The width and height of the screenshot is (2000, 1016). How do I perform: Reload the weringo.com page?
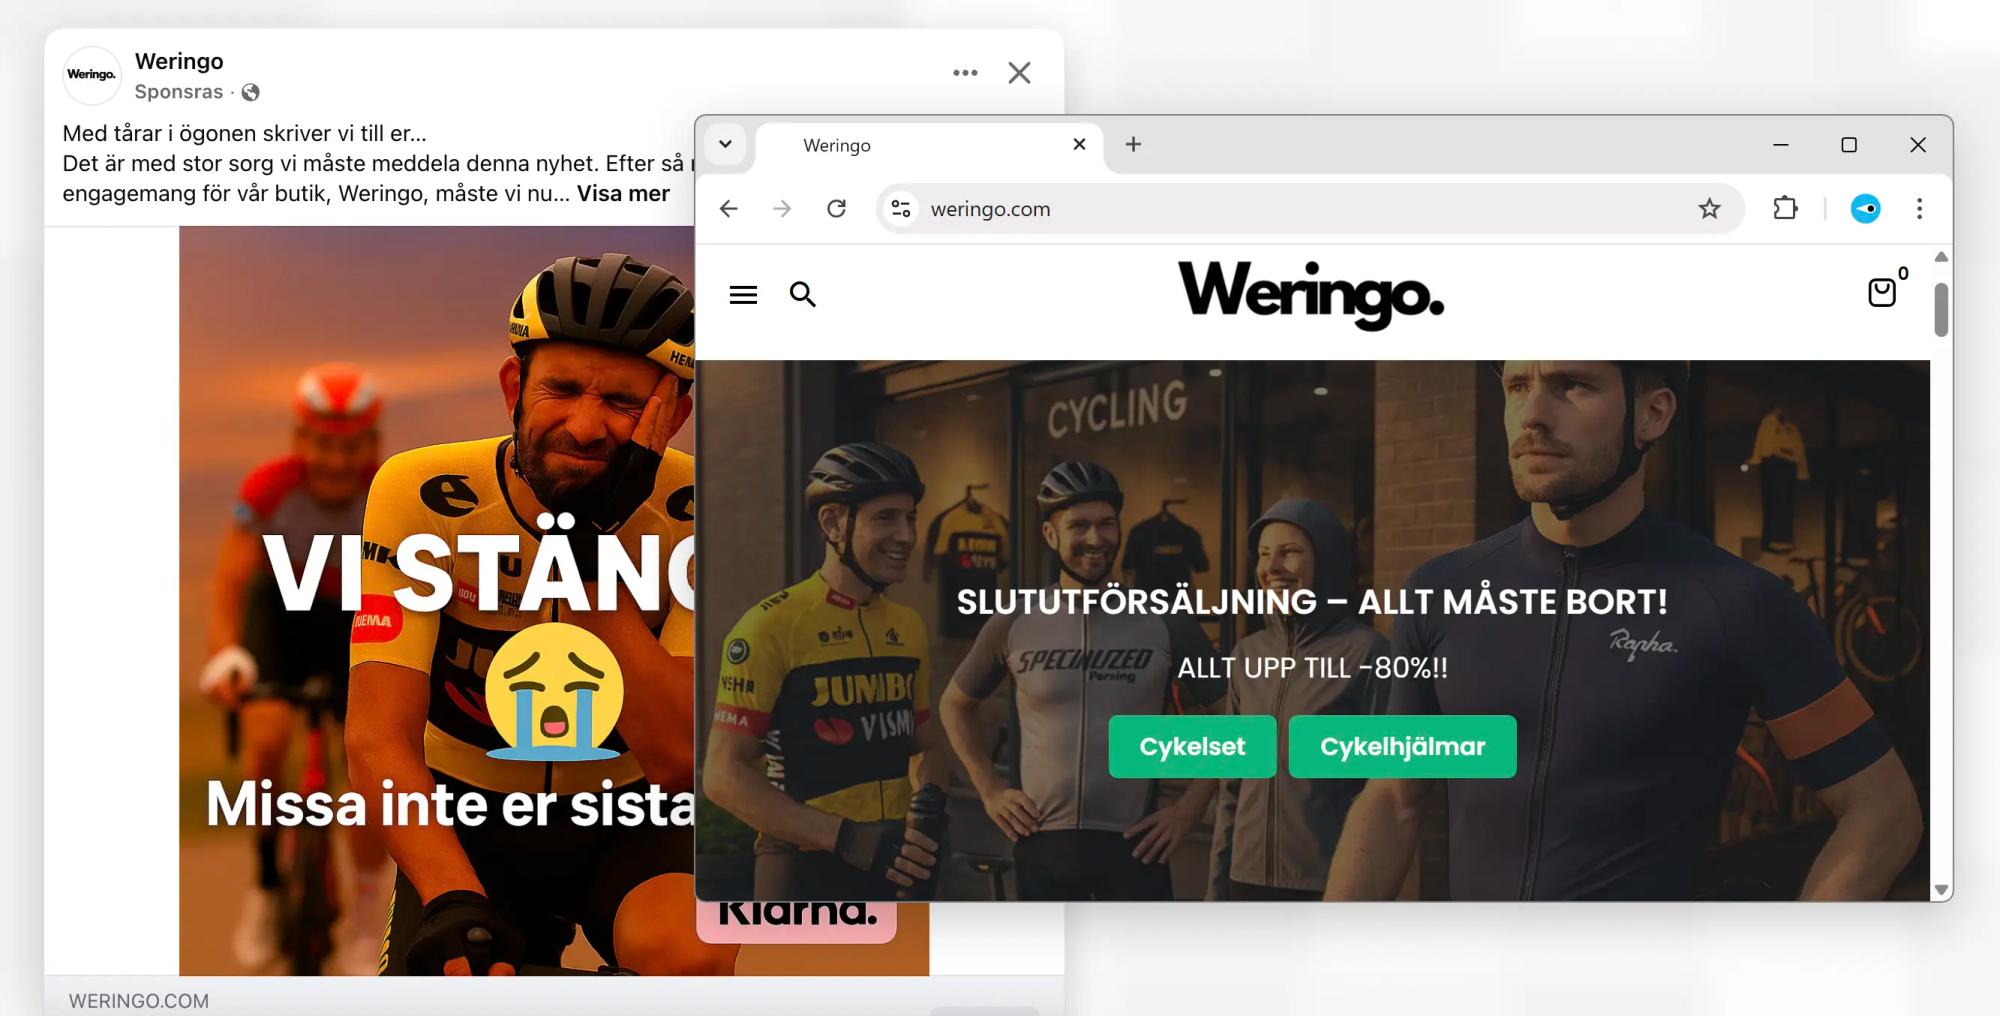tap(837, 208)
